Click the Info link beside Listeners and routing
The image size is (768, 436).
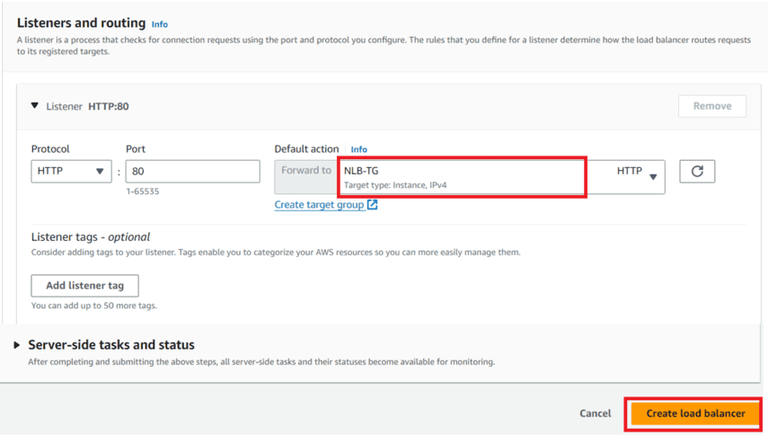point(159,23)
